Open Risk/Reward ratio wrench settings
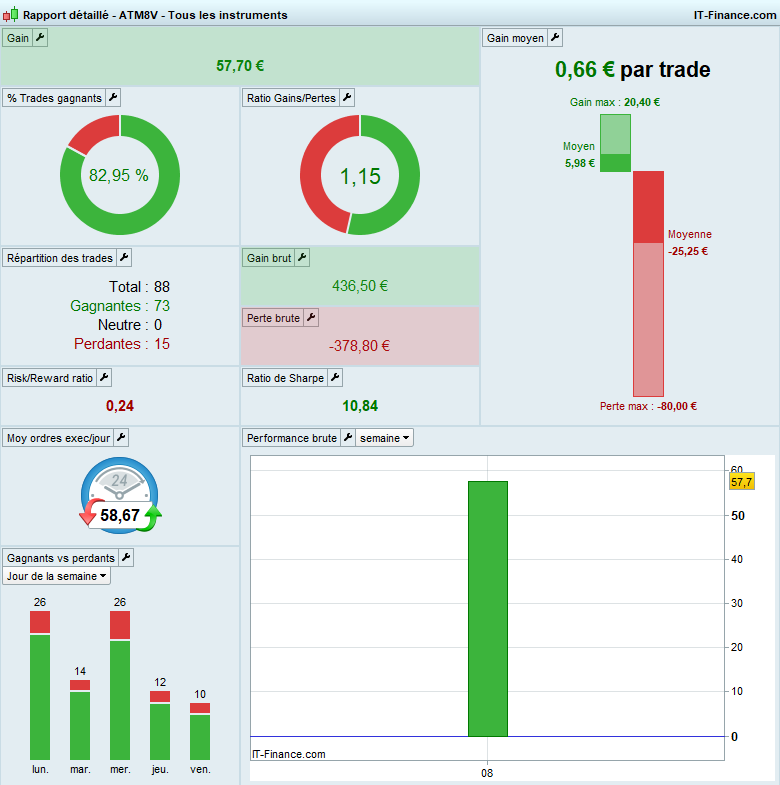Viewport: 780px width, 785px height. pyautogui.click(x=104, y=378)
